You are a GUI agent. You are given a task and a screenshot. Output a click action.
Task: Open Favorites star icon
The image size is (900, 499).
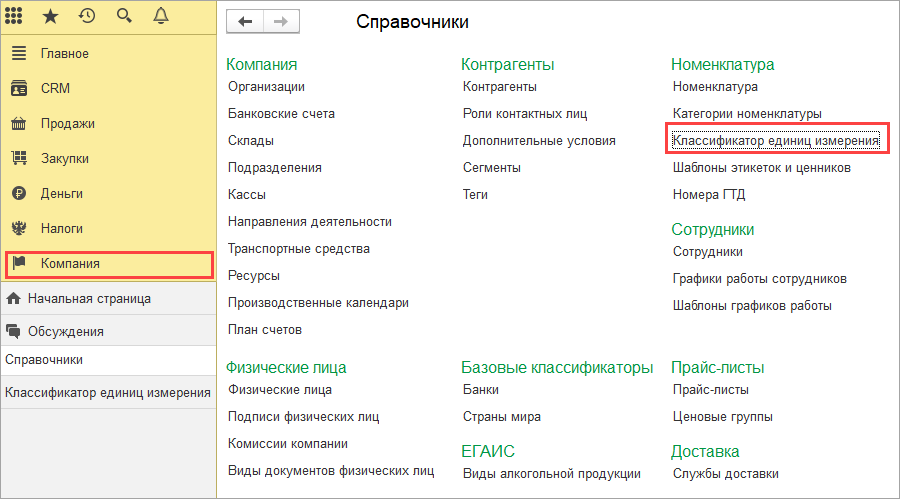[50, 16]
